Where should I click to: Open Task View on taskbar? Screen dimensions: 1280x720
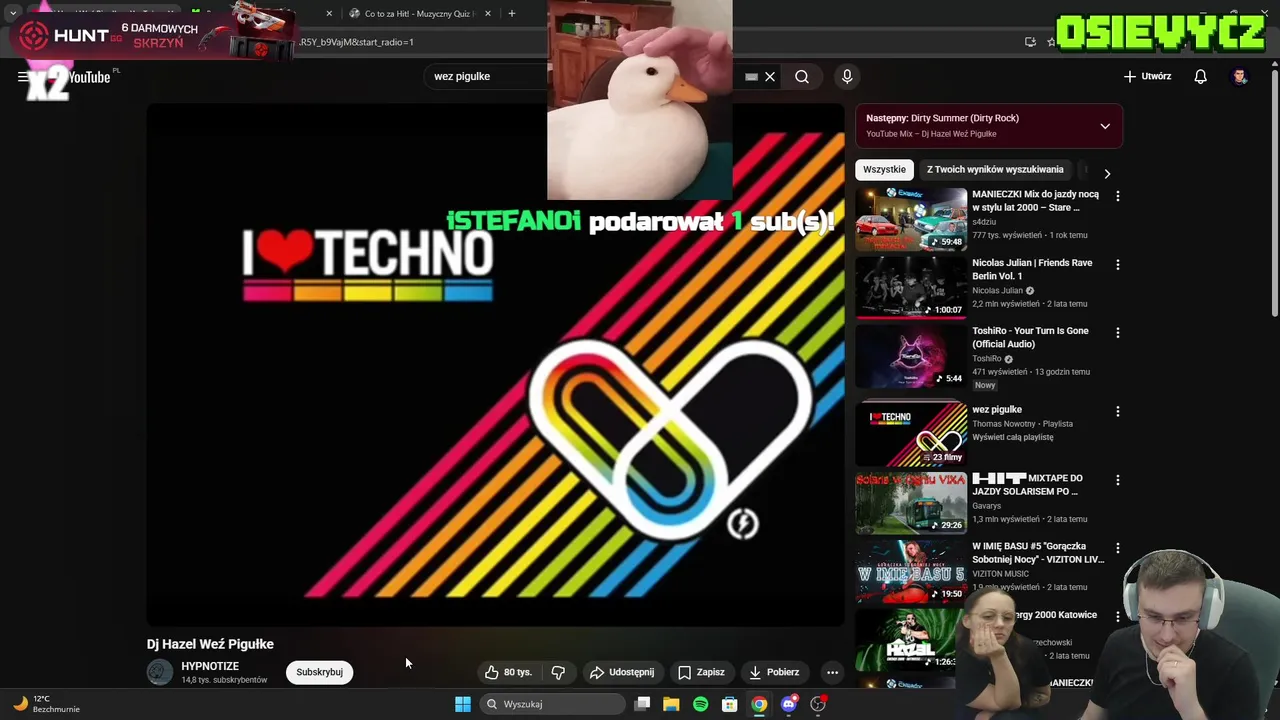click(642, 704)
